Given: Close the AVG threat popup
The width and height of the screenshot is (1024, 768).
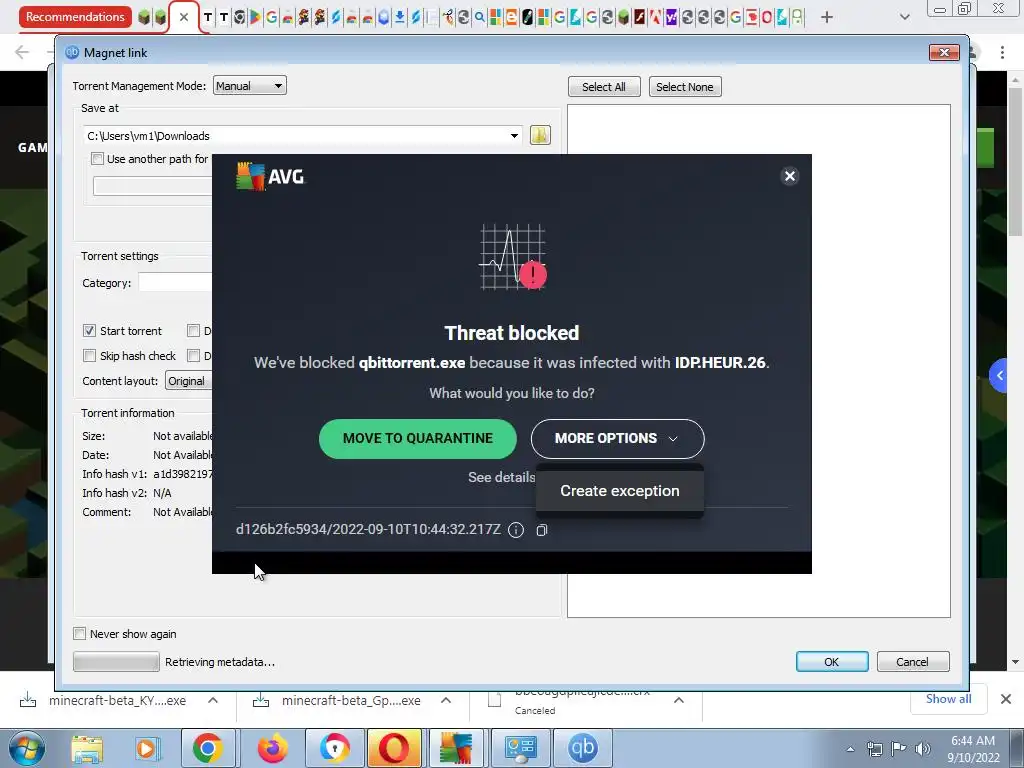Looking at the screenshot, I should tap(790, 176).
